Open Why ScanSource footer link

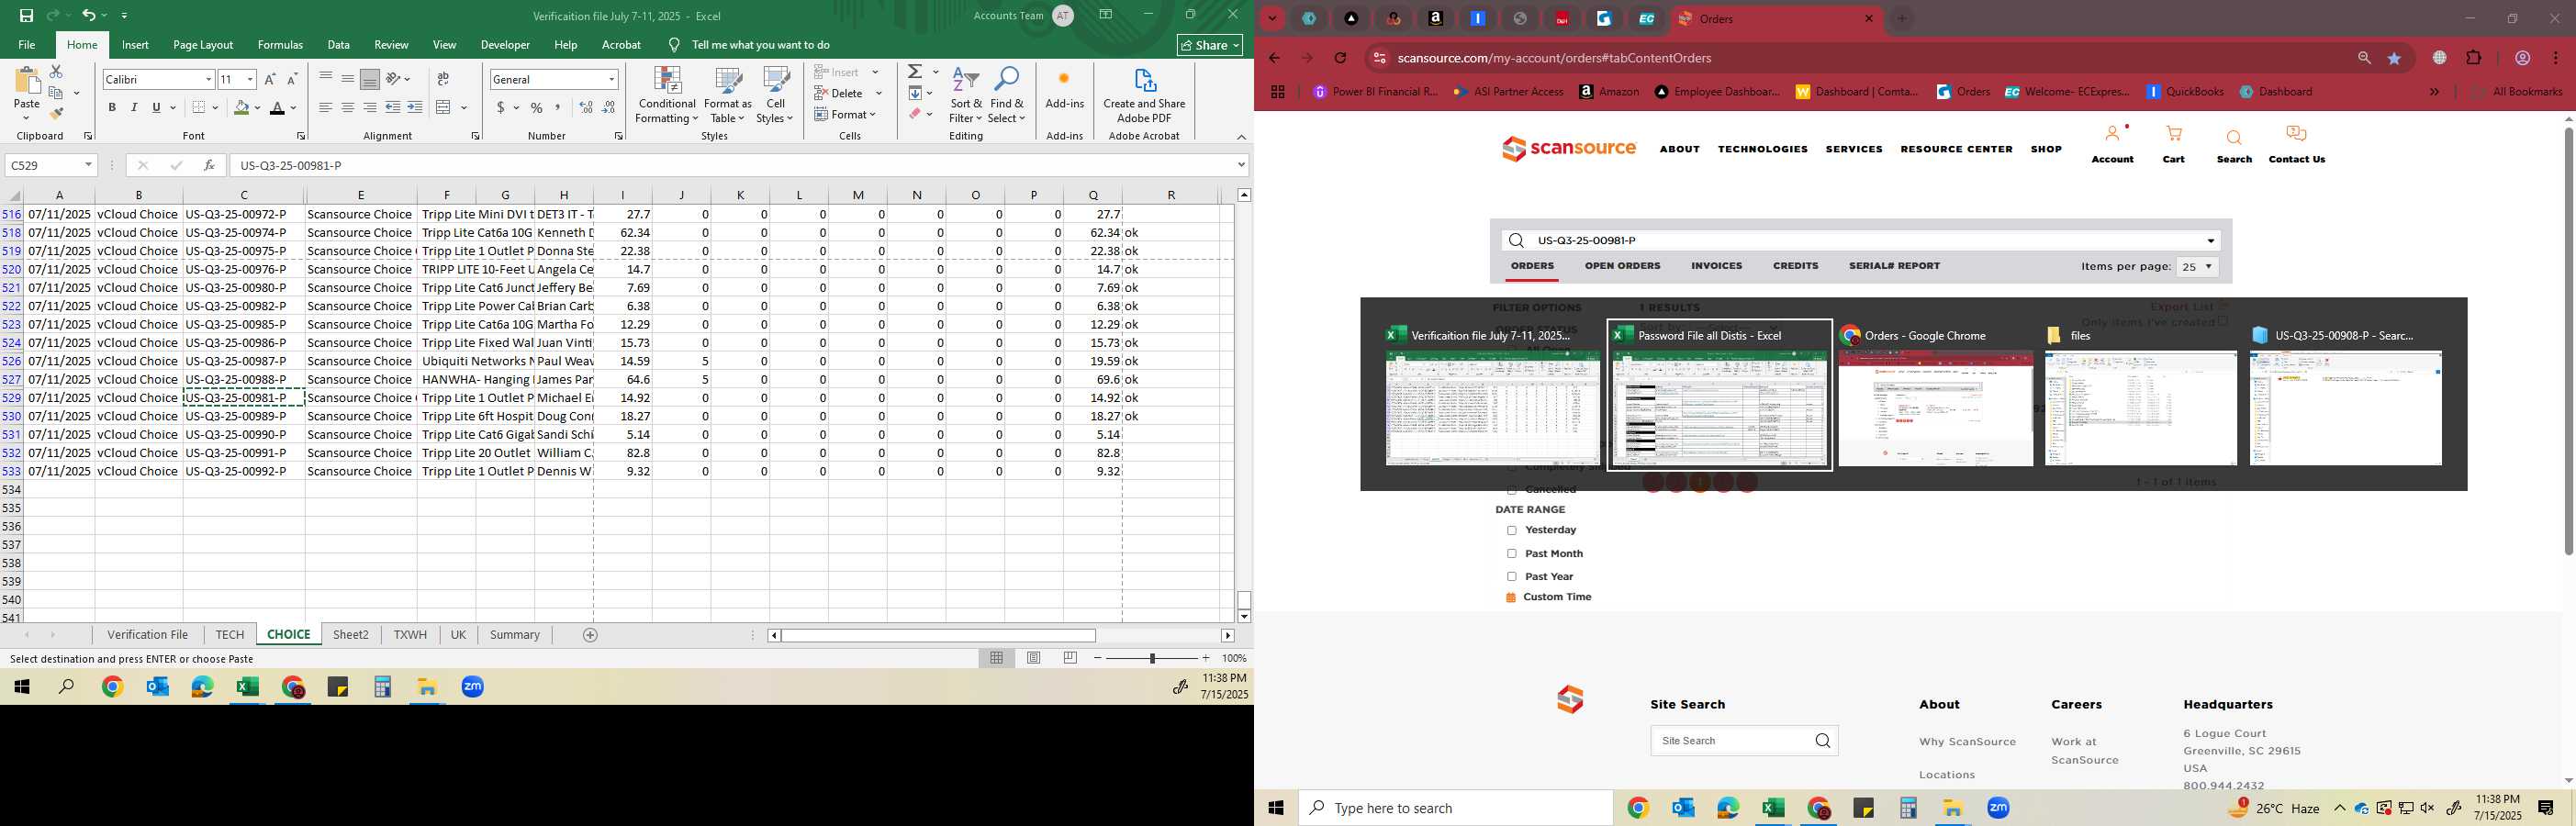coord(1967,742)
